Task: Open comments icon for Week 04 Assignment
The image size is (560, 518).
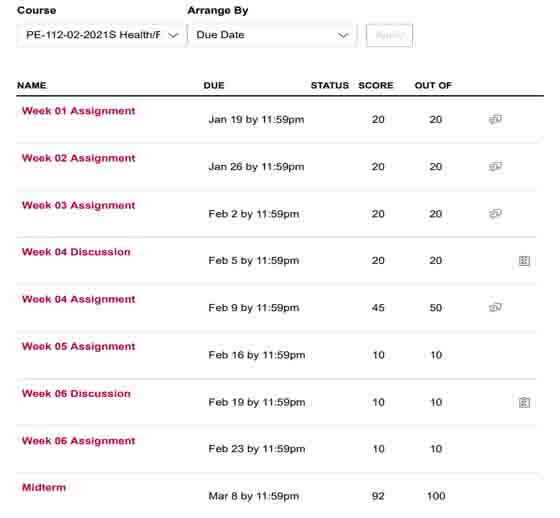Action: pos(495,307)
